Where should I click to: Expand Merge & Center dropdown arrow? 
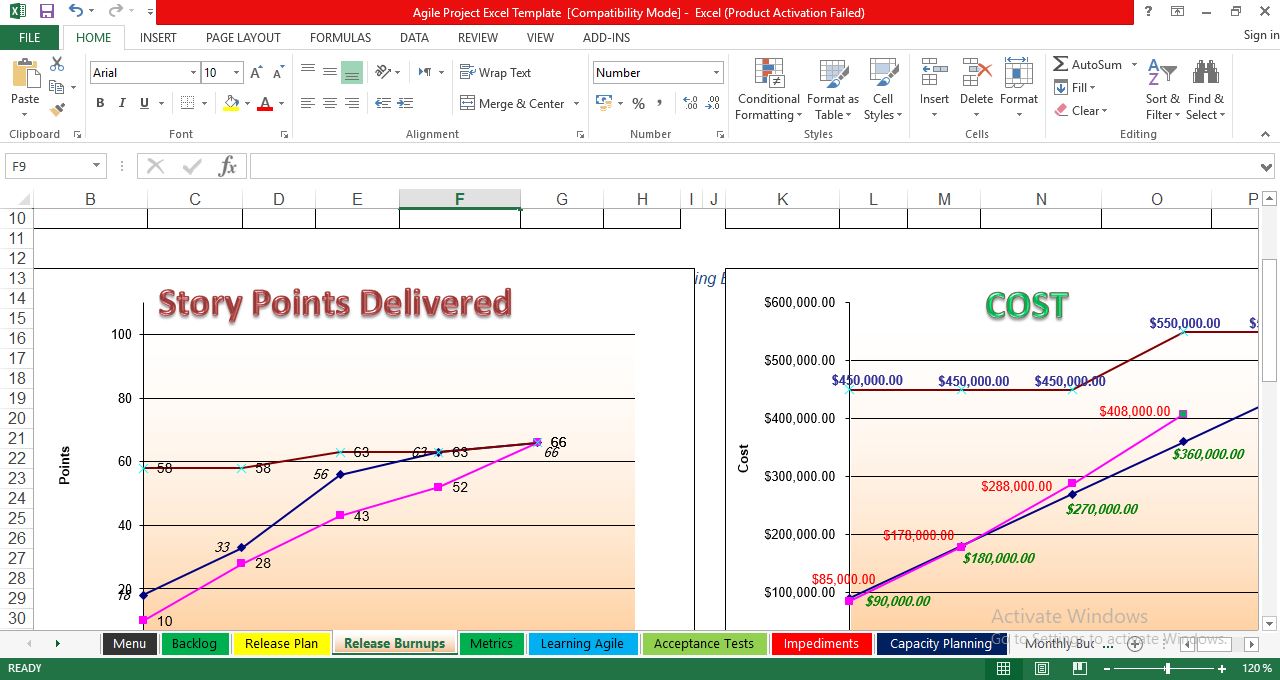pos(575,104)
